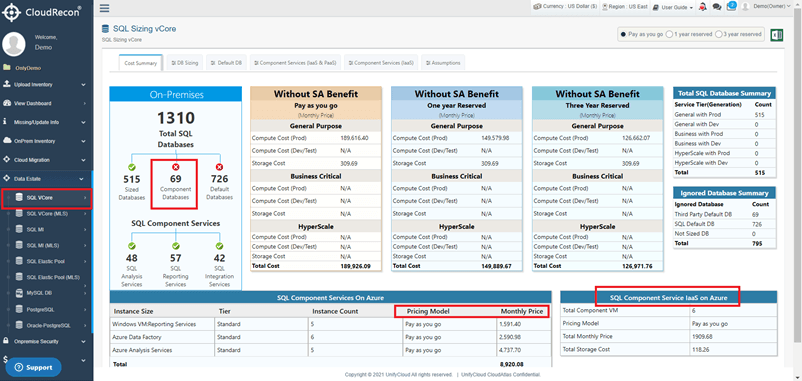
Task: Click the Onpremise Security lock icon
Action: [6, 341]
